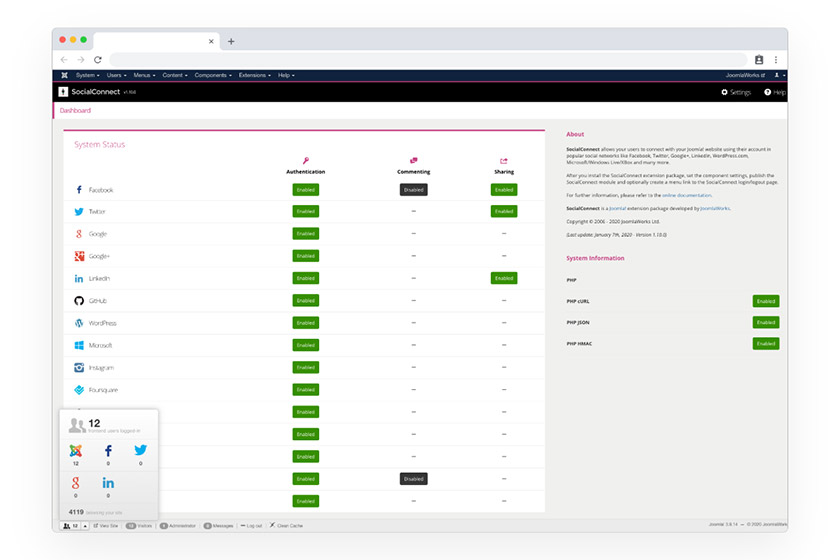Click the Google row icon
840x560 pixels.
click(79, 234)
